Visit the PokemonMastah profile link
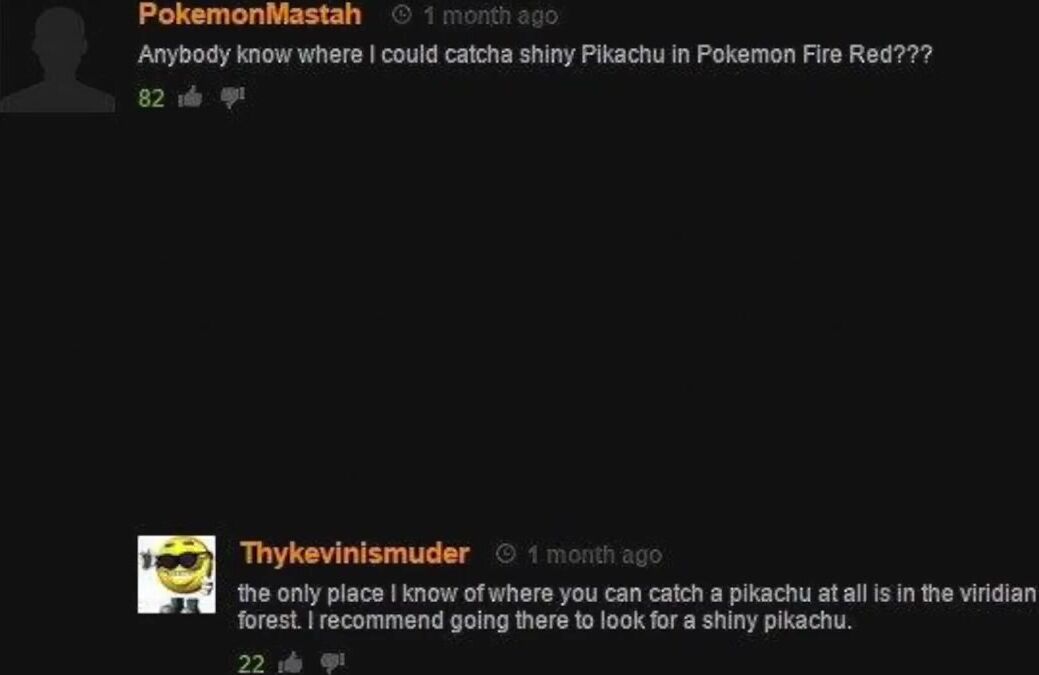1039x675 pixels. point(250,15)
